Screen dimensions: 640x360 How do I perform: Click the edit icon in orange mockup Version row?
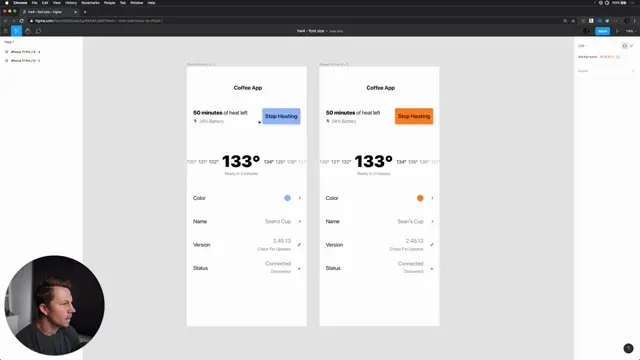tap(432, 245)
